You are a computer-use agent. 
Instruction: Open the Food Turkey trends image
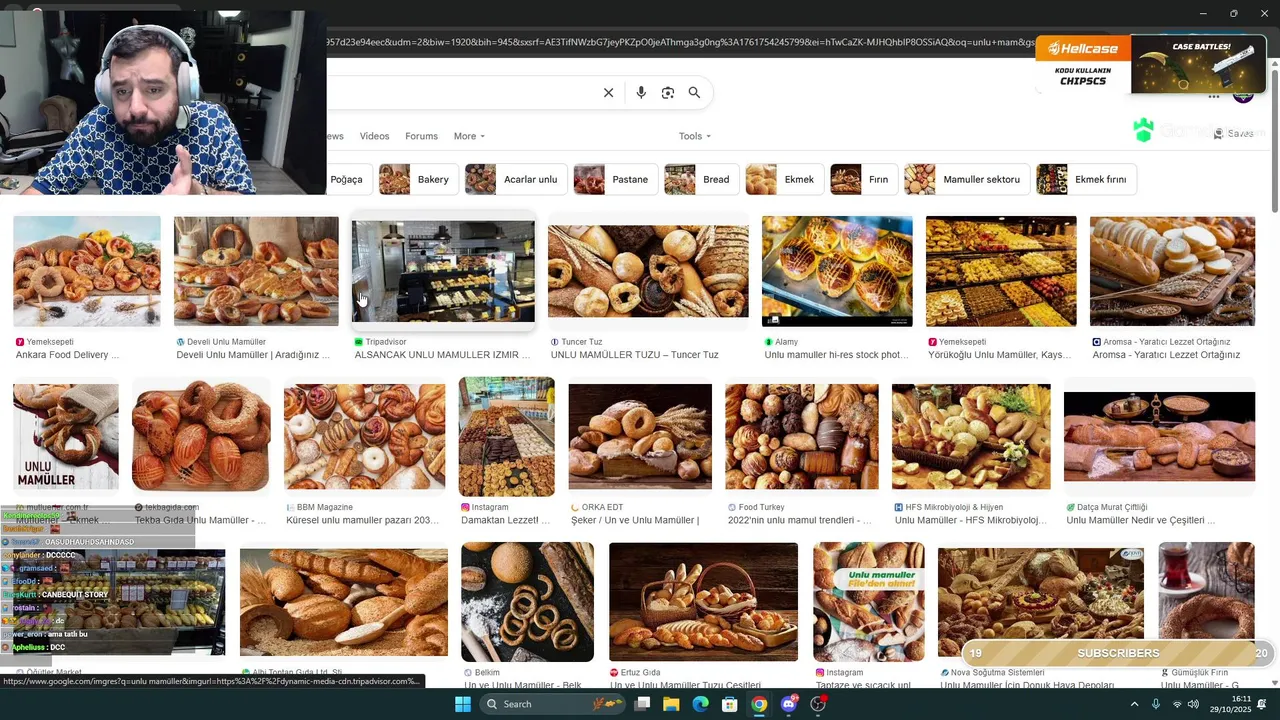pyautogui.click(x=802, y=437)
